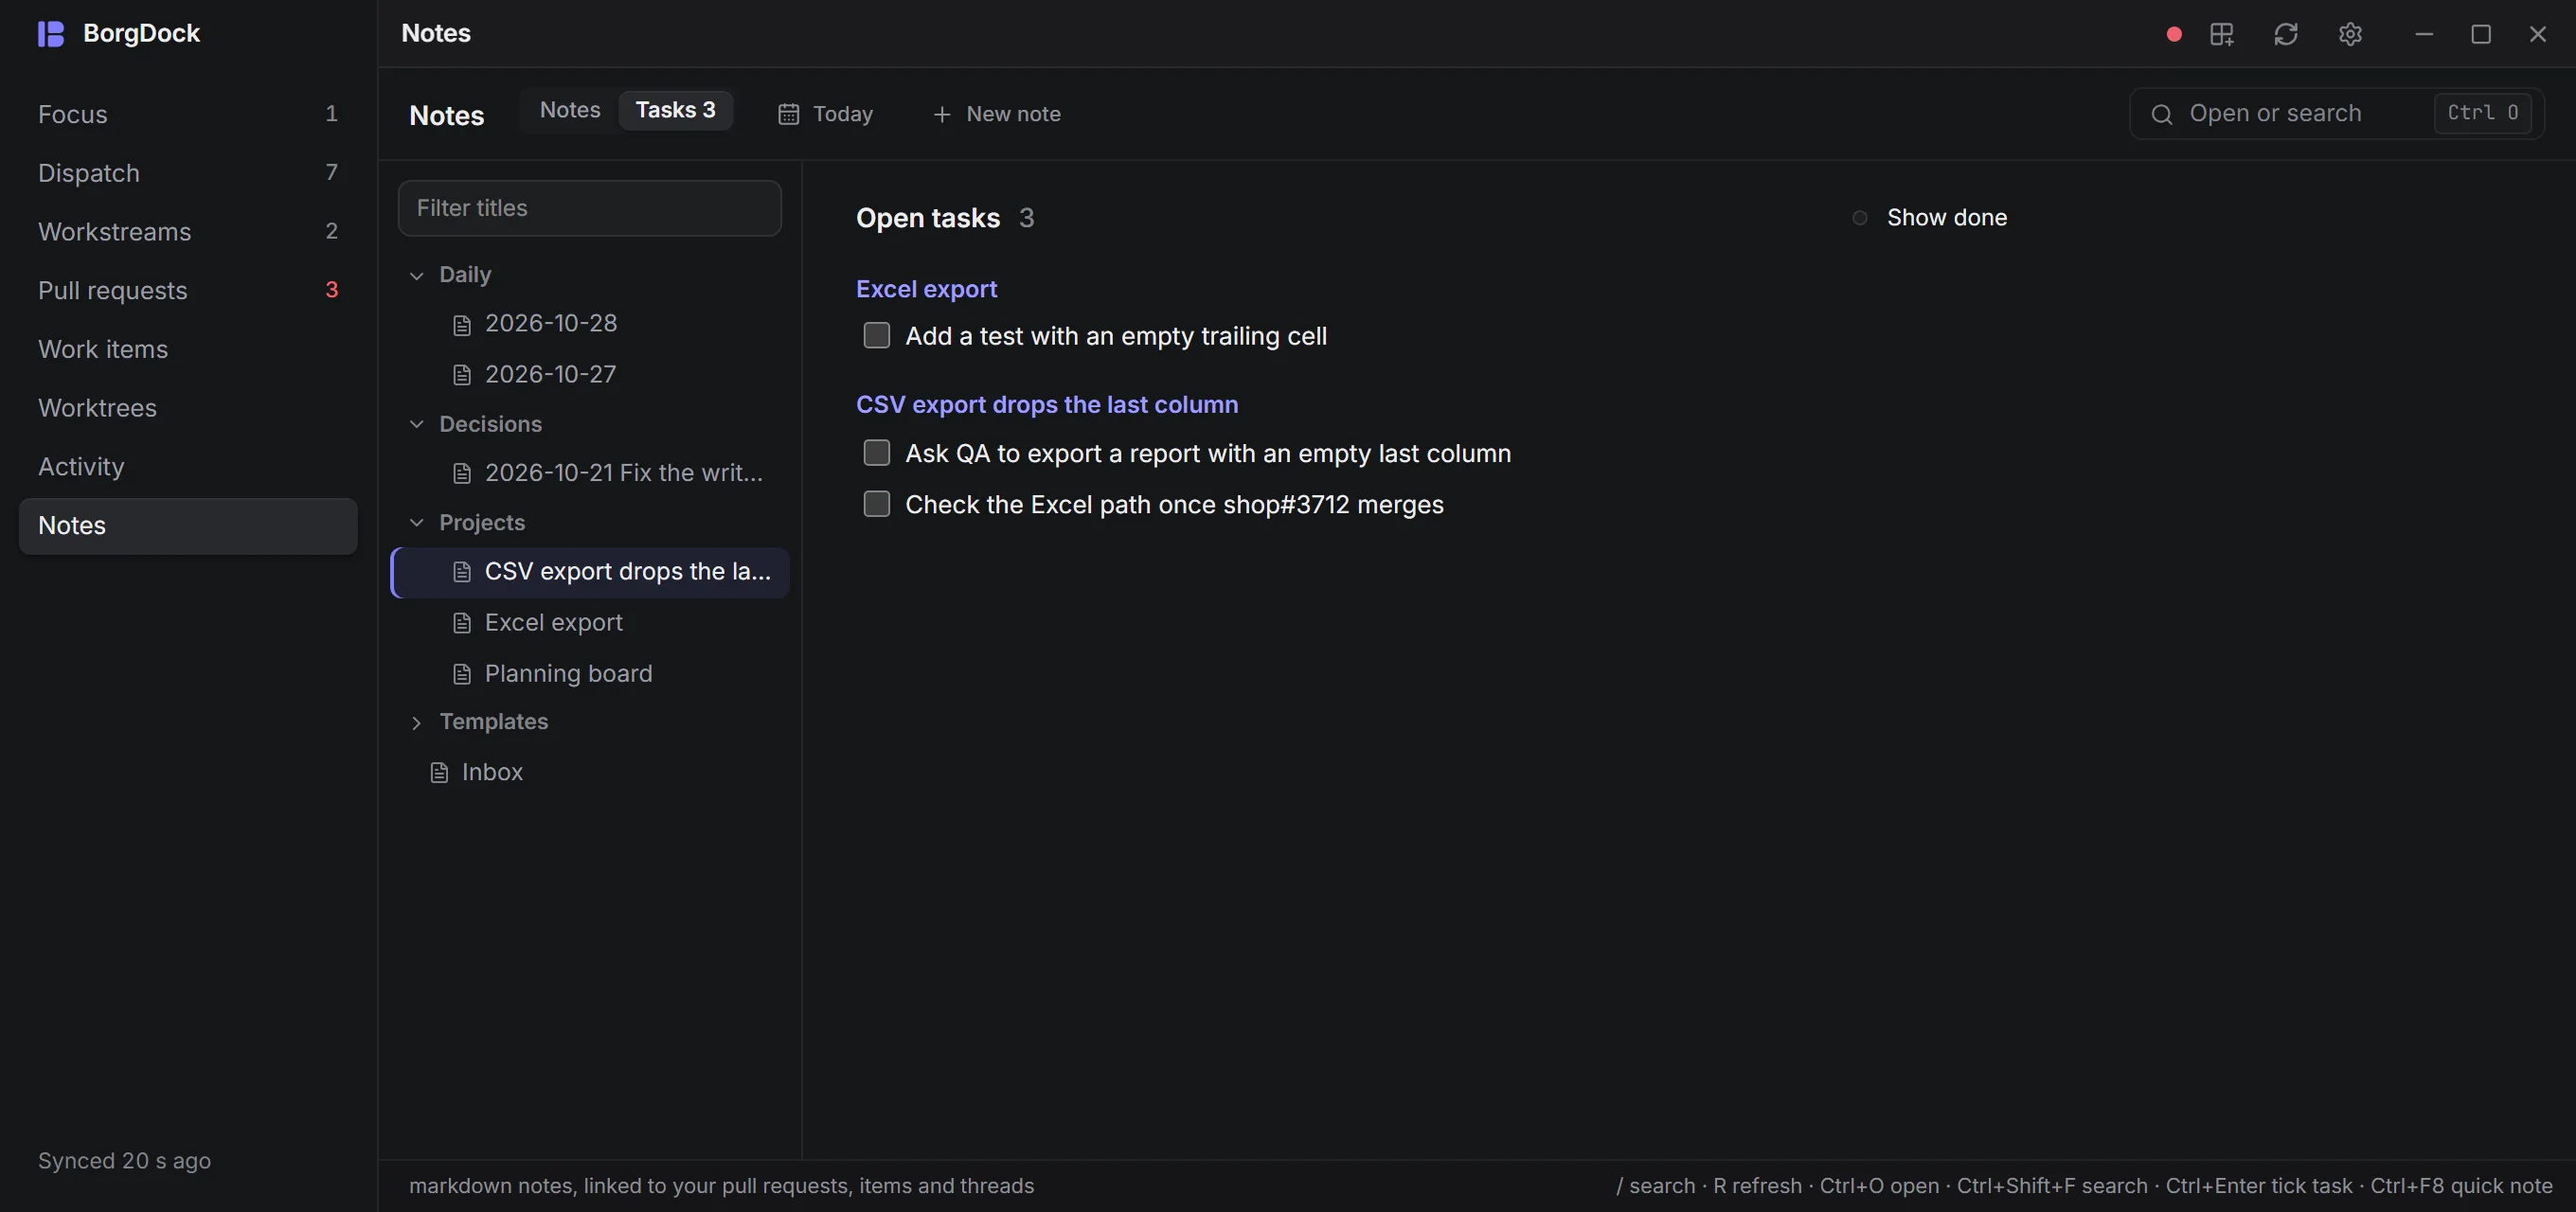Click the Open or search field
This screenshot has width=2576, height=1212.
point(2336,113)
